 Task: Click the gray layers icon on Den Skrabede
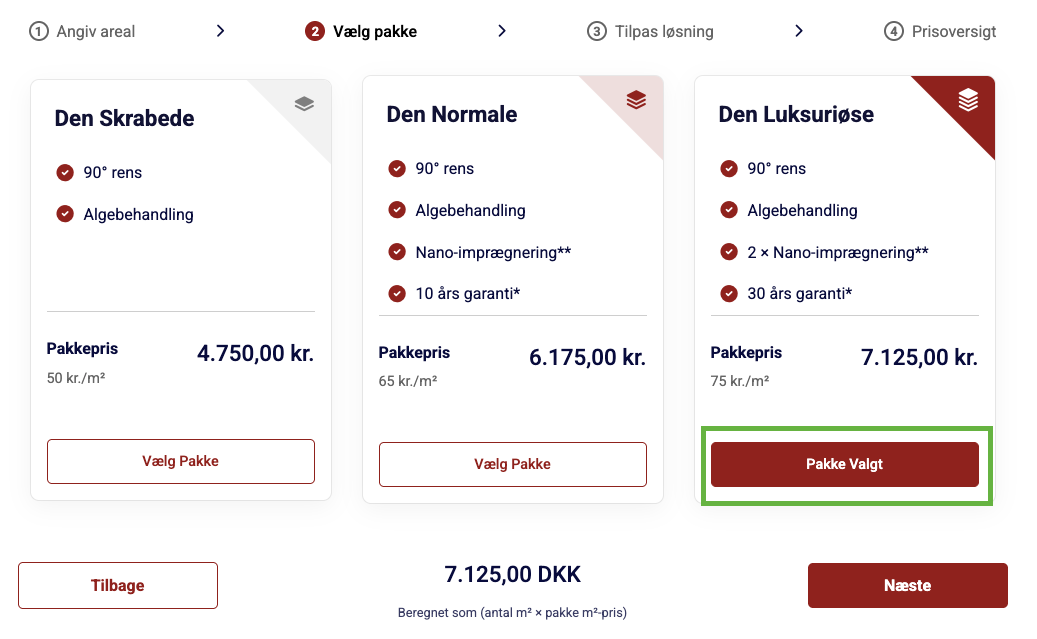[x=305, y=103]
